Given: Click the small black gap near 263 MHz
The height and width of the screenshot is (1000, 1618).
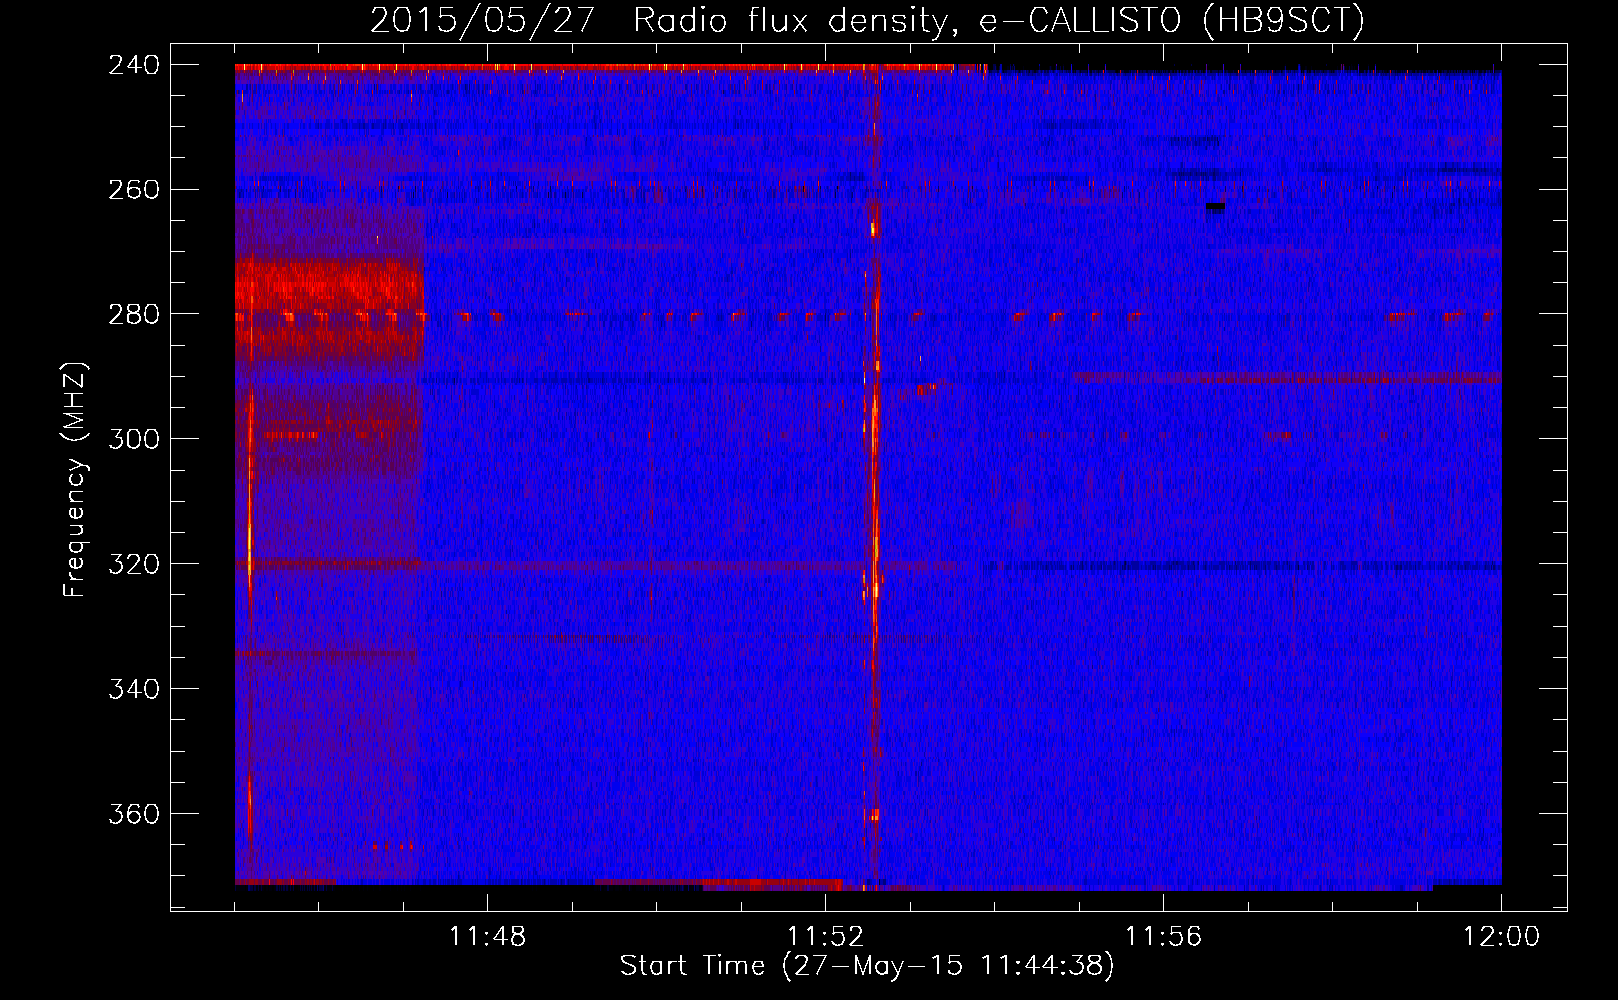Looking at the screenshot, I should tap(1215, 208).
